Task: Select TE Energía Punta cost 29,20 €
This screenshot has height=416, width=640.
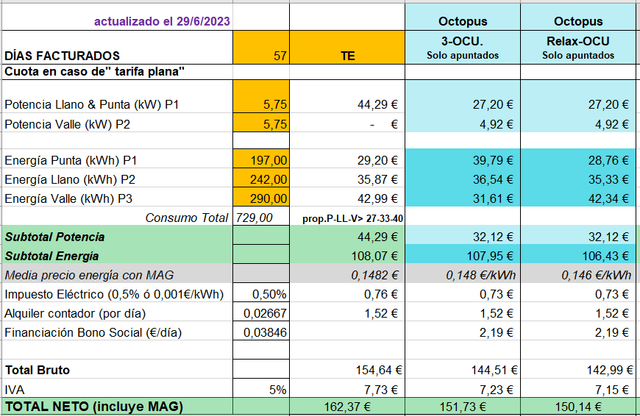Action: click(x=347, y=160)
